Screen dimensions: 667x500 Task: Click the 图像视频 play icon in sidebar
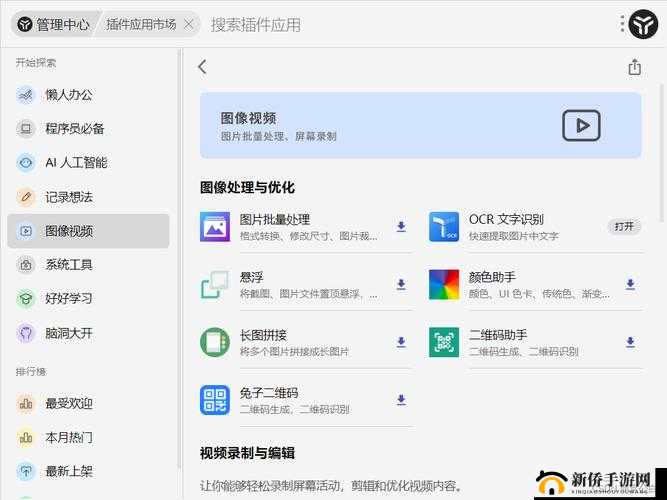(26, 231)
